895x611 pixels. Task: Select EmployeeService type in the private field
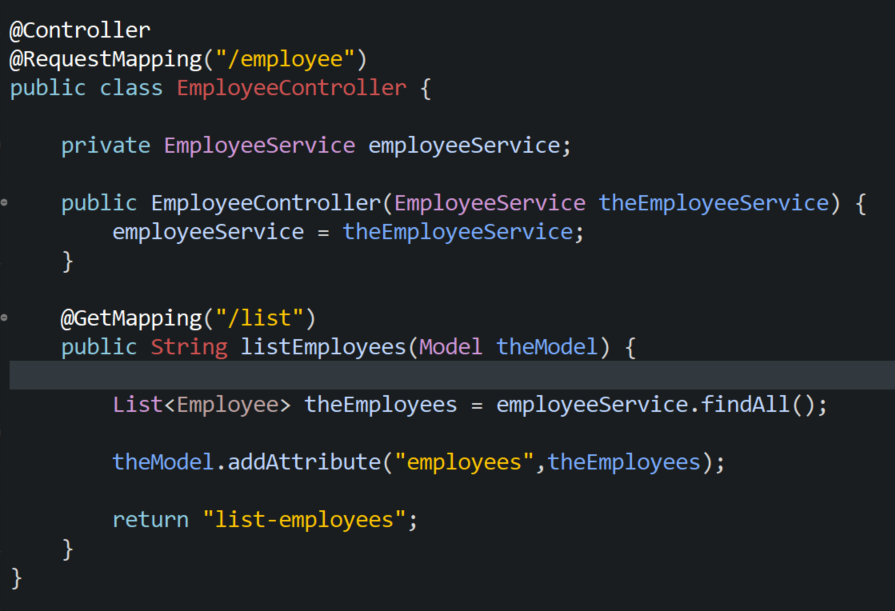click(x=260, y=146)
